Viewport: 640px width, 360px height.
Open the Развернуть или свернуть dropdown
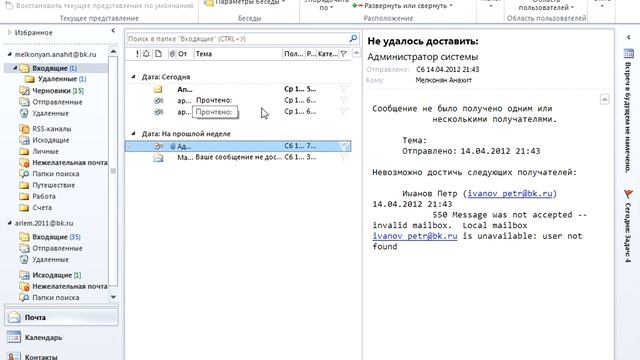click(x=402, y=6)
